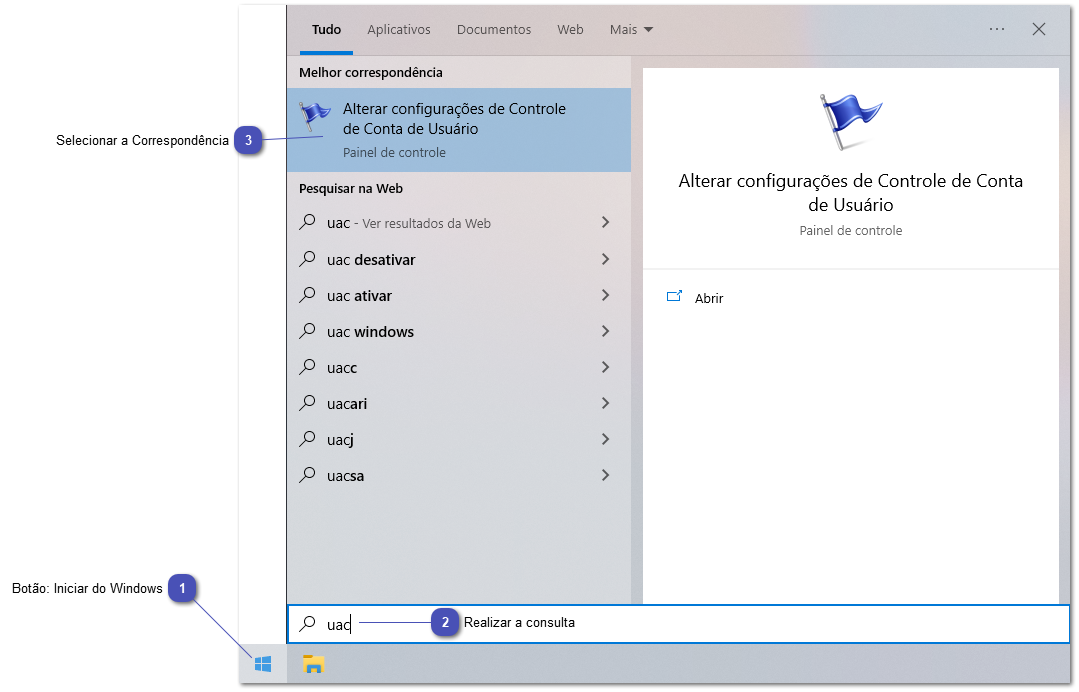1079x692 pixels.
Task: Click the magnifier icon in the search bar
Action: [x=306, y=623]
